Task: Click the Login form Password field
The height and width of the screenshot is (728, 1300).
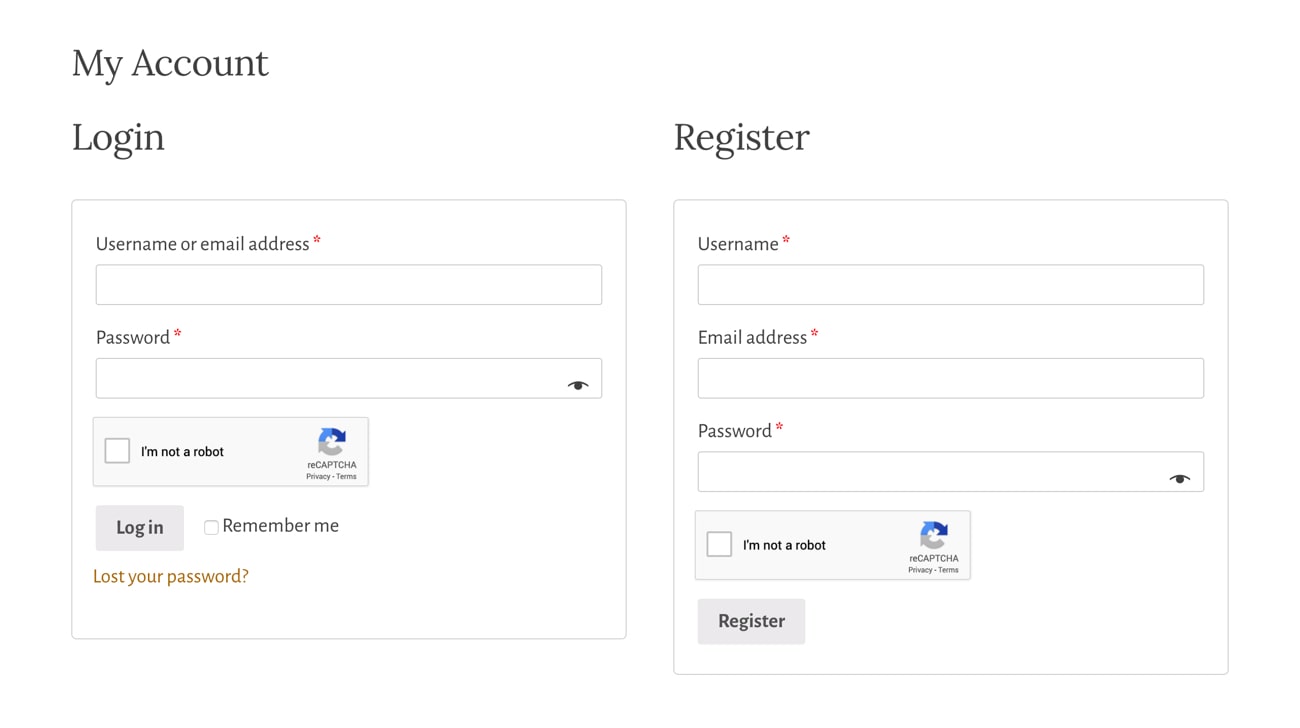Action: pyautogui.click(x=330, y=379)
